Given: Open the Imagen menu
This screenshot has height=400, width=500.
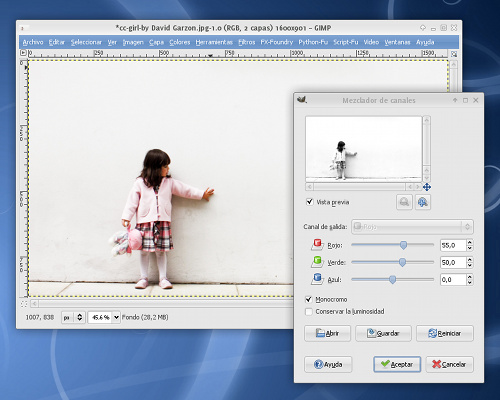Looking at the screenshot, I should click(x=133, y=42).
